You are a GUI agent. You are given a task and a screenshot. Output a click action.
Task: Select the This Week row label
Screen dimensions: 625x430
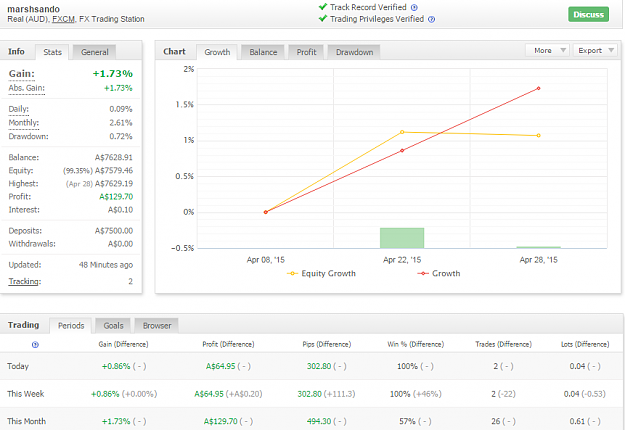point(26,394)
